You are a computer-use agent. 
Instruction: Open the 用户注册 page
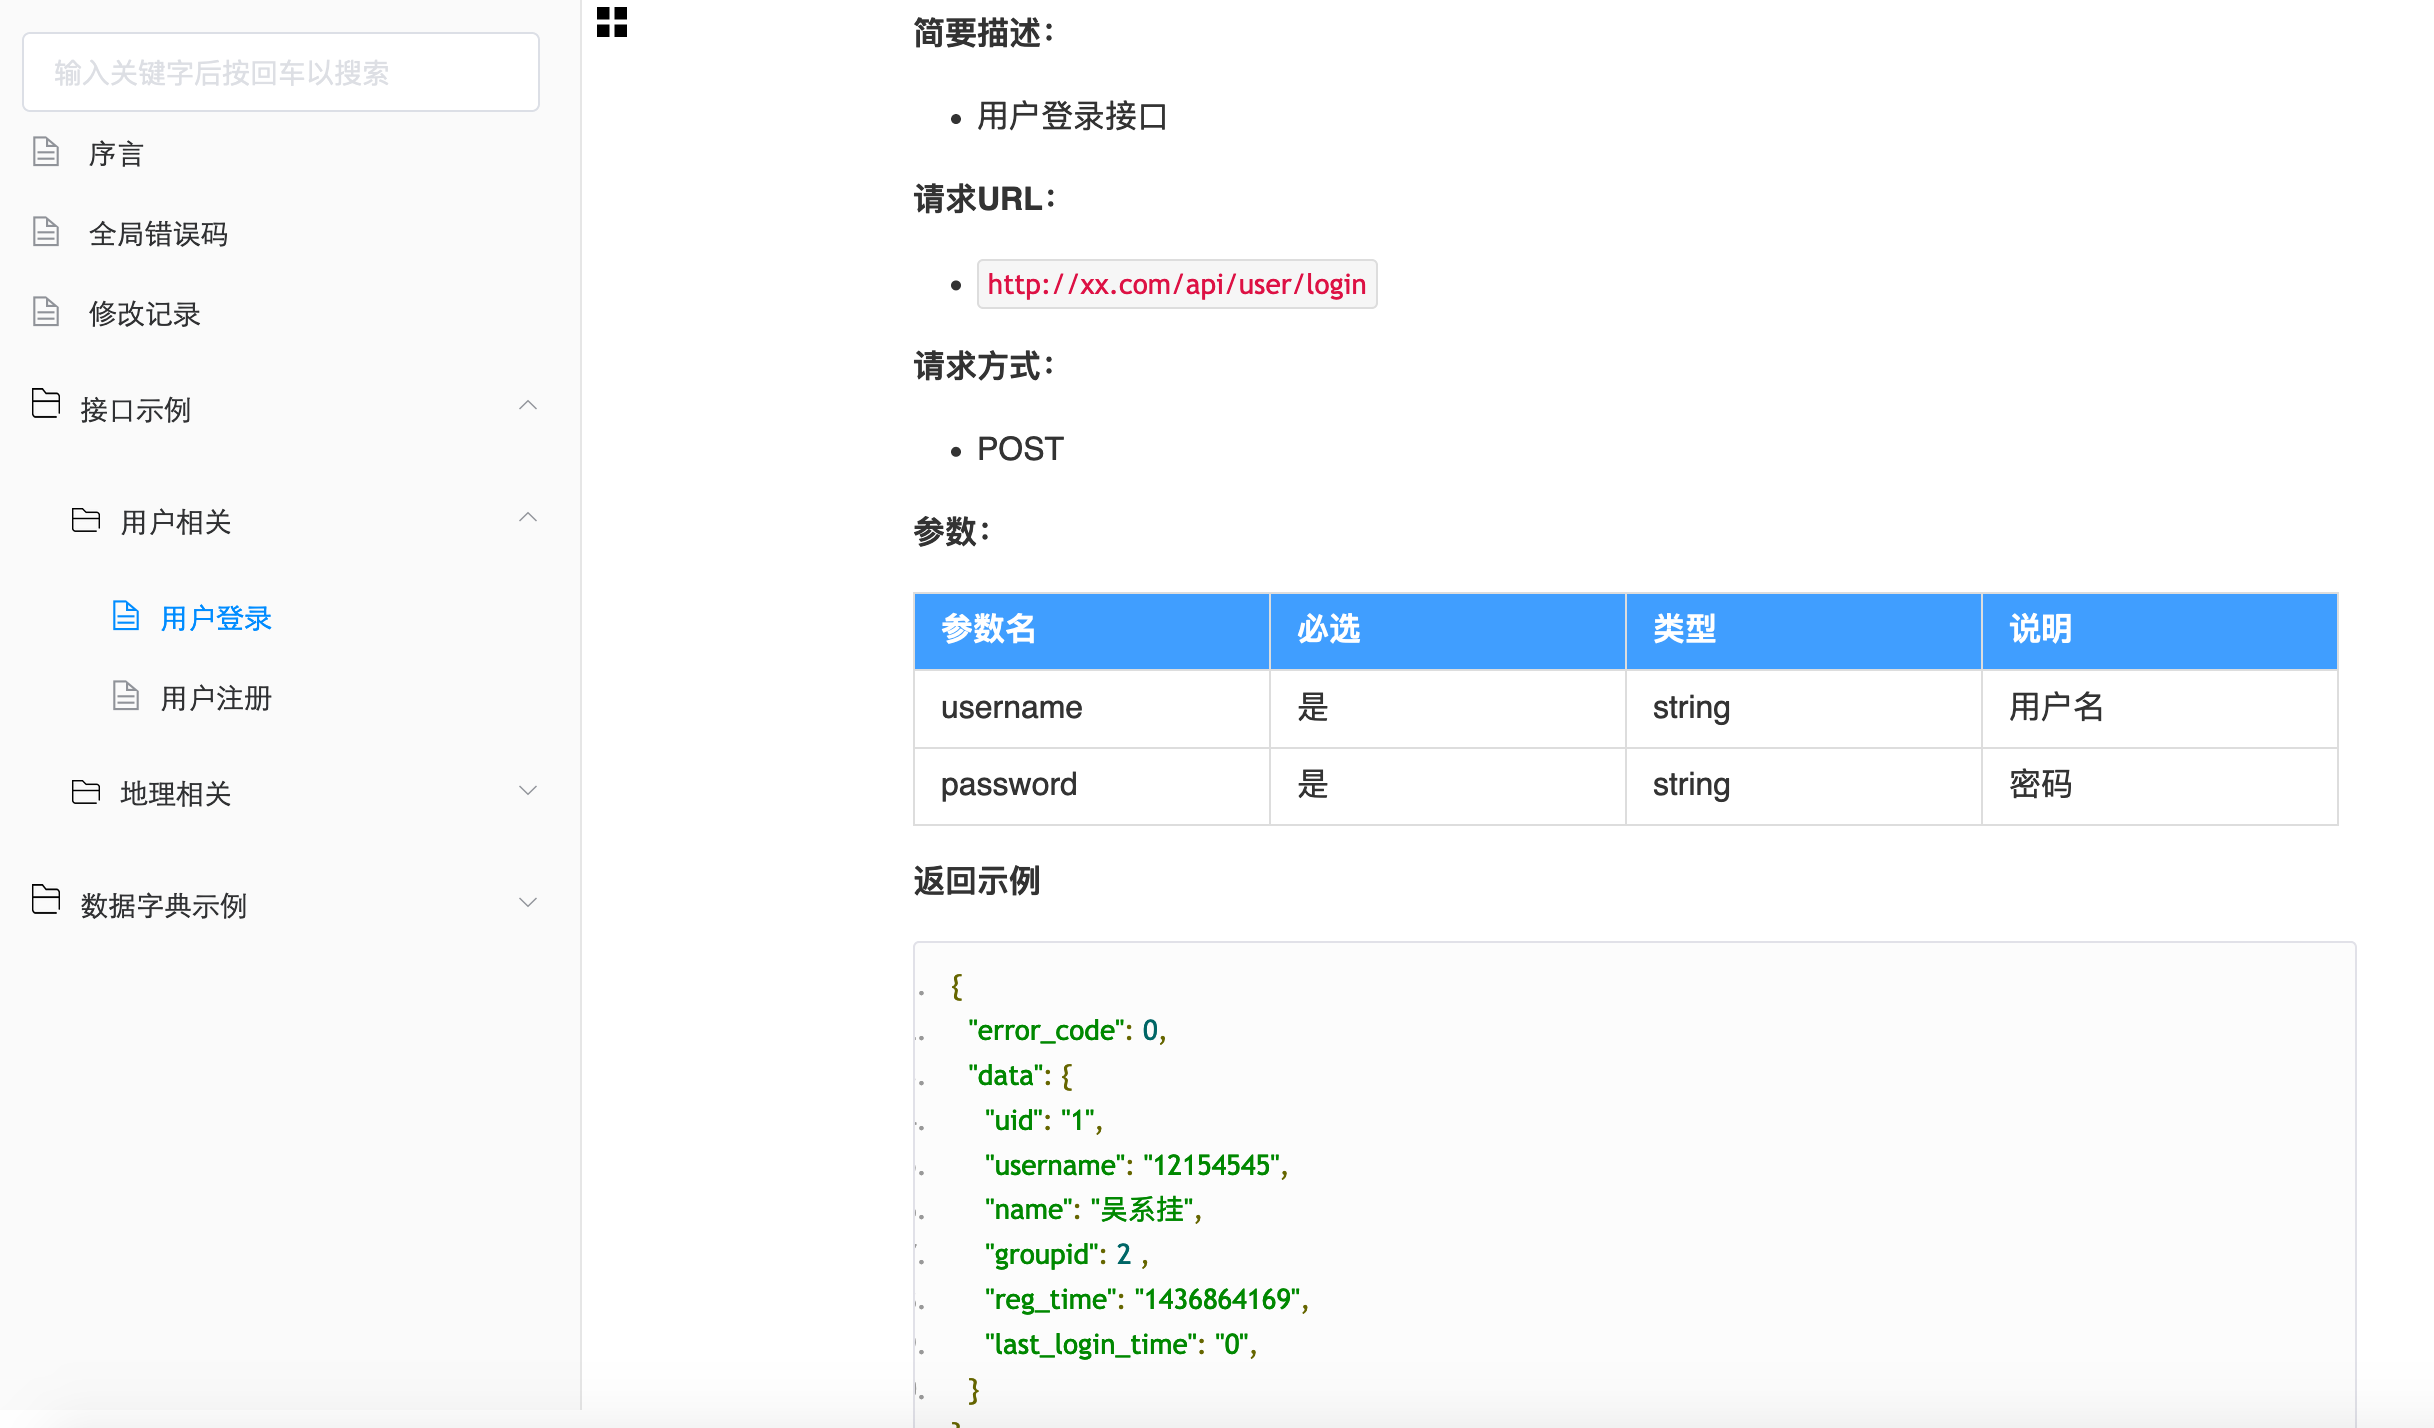click(216, 698)
